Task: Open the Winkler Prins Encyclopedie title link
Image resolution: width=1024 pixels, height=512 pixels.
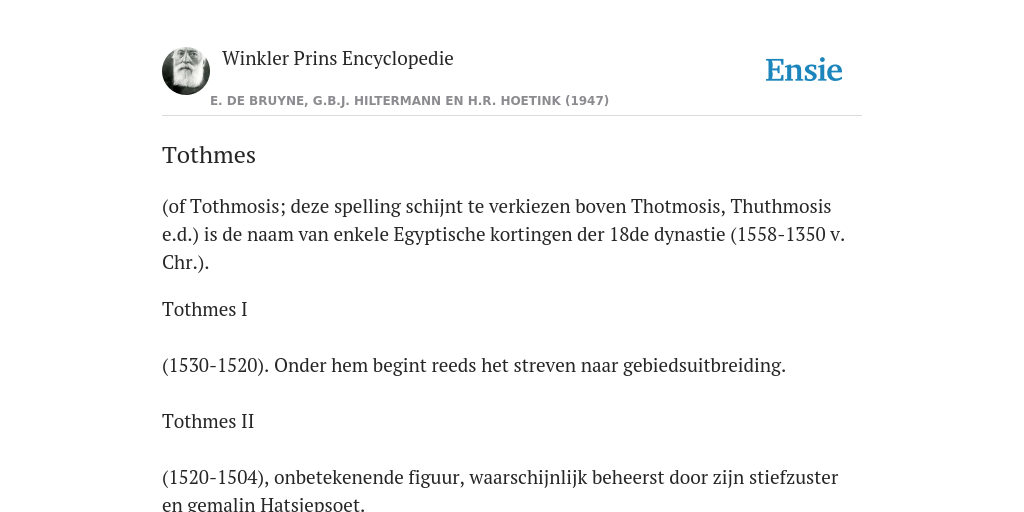Action: coord(338,58)
